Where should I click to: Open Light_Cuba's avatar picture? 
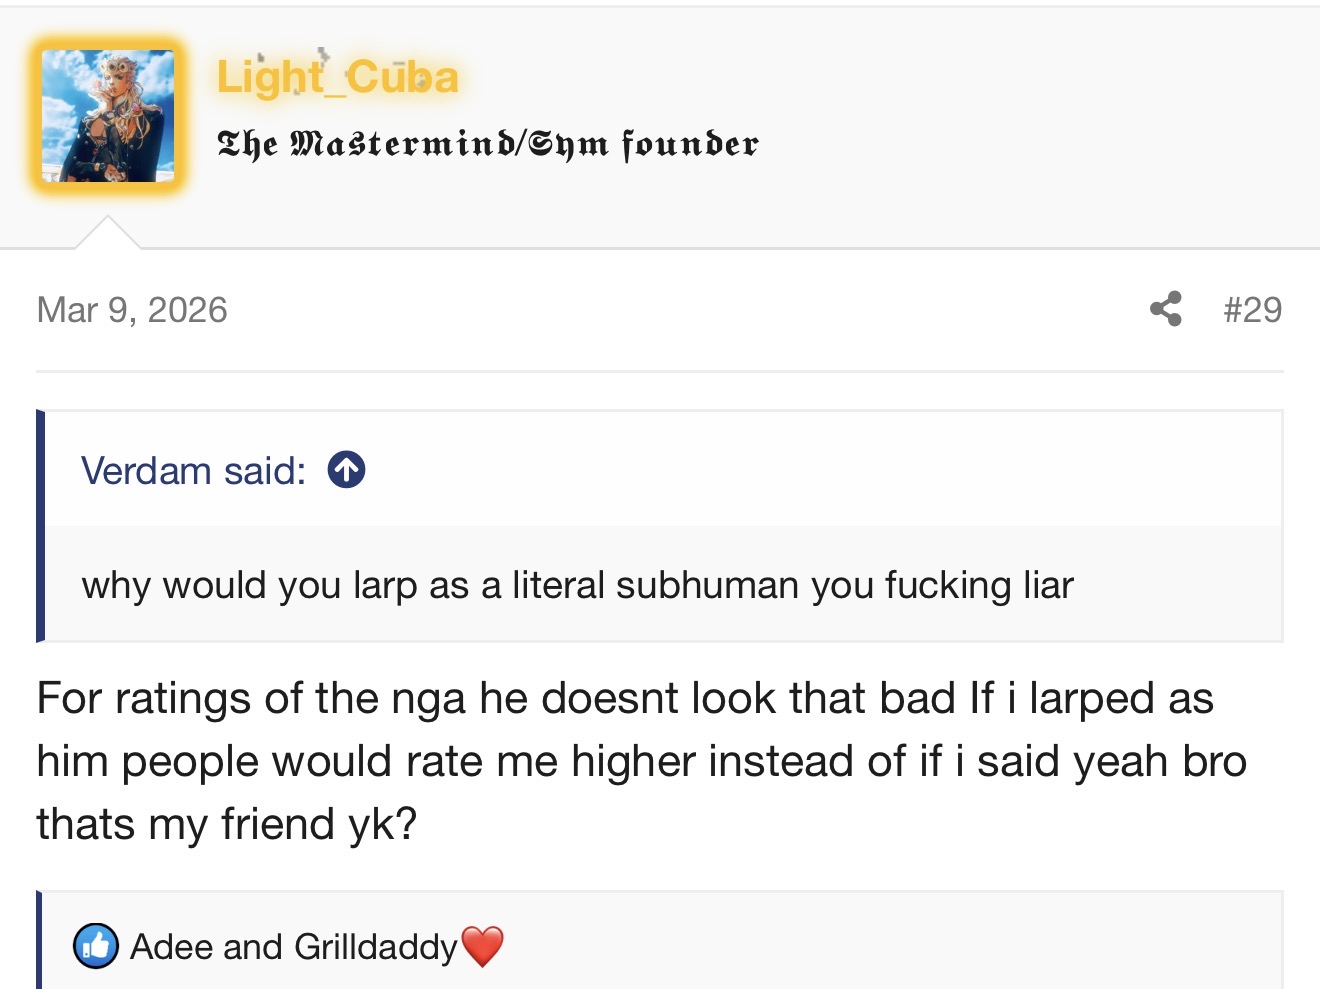pyautogui.click(x=108, y=116)
